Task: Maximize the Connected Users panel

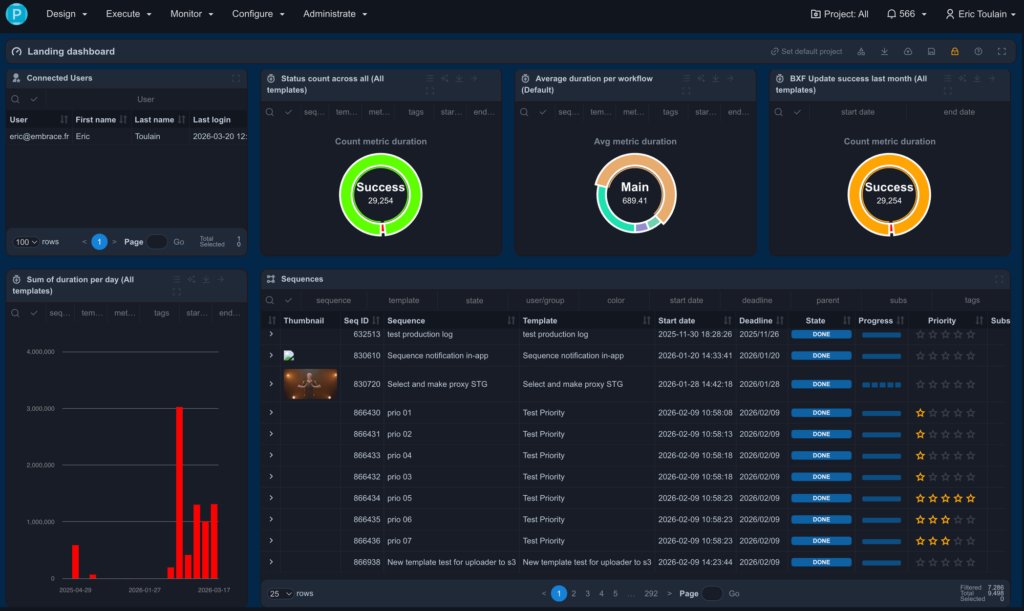Action: [236, 78]
